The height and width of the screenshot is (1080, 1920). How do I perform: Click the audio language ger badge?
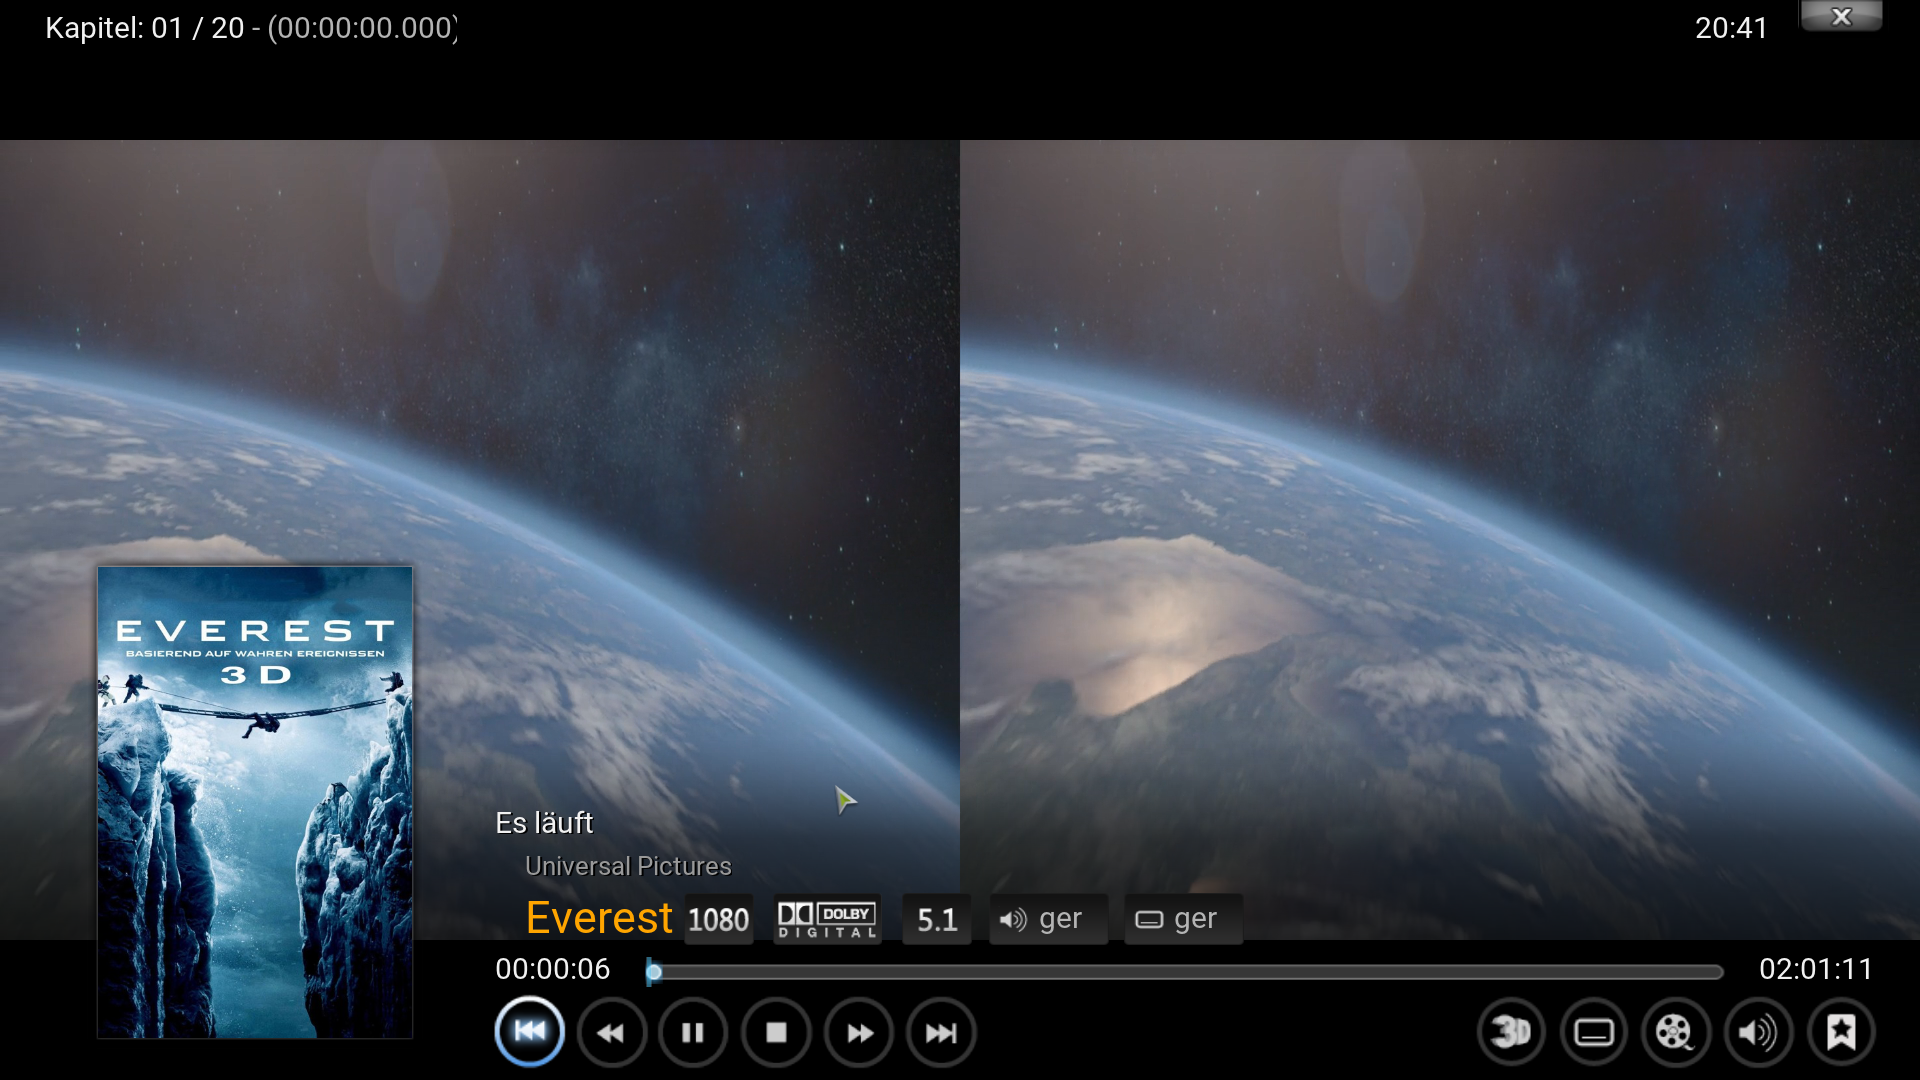click(x=1048, y=919)
